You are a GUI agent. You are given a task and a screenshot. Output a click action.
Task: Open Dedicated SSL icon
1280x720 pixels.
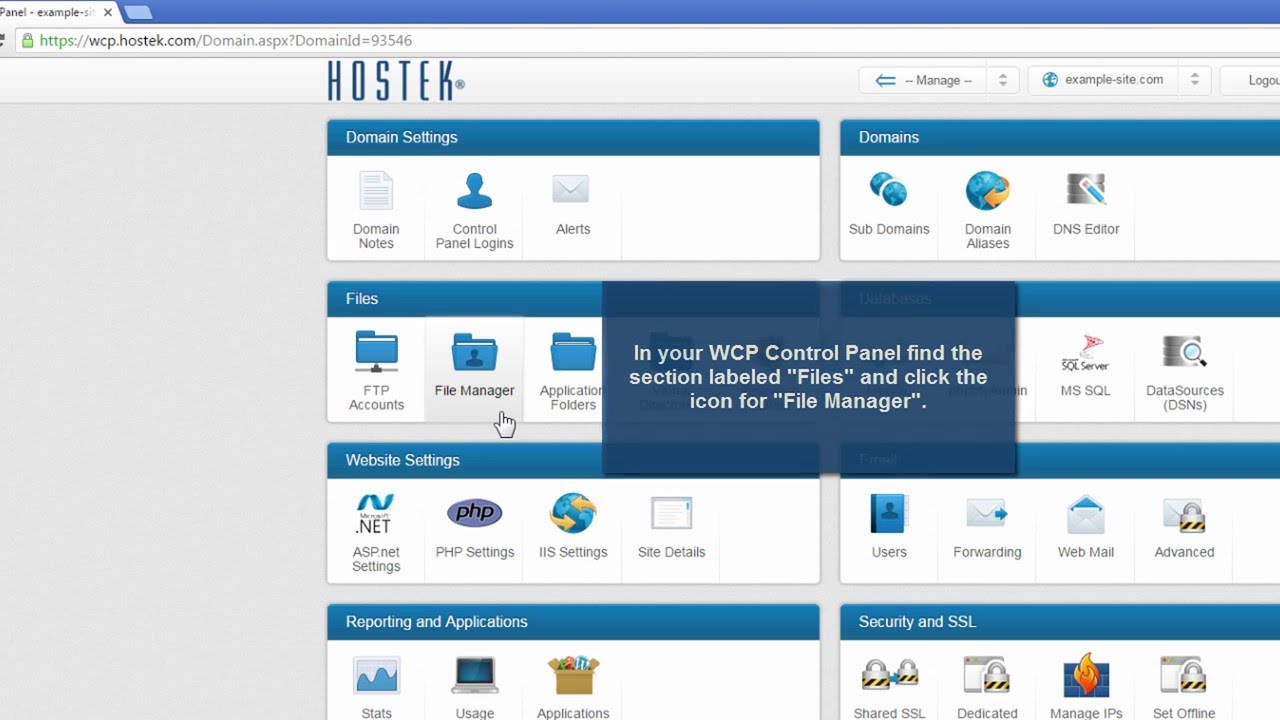point(987,676)
